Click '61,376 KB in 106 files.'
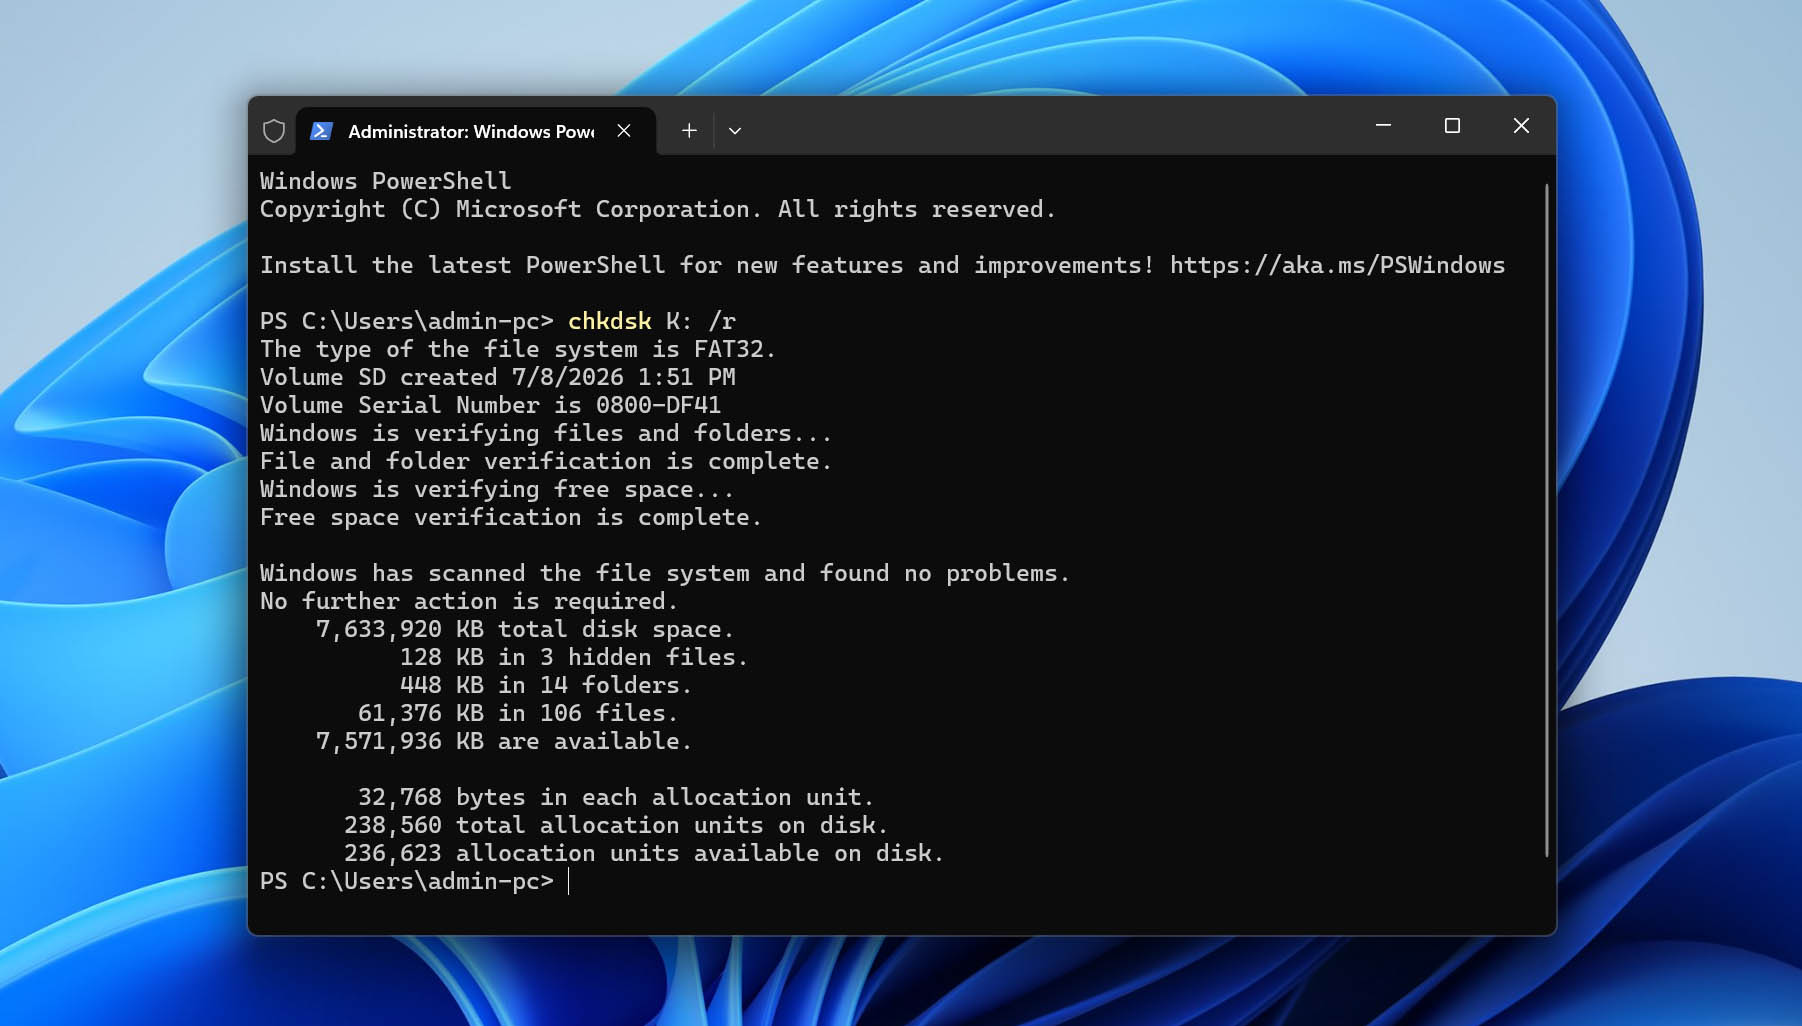This screenshot has width=1802, height=1026. click(518, 713)
